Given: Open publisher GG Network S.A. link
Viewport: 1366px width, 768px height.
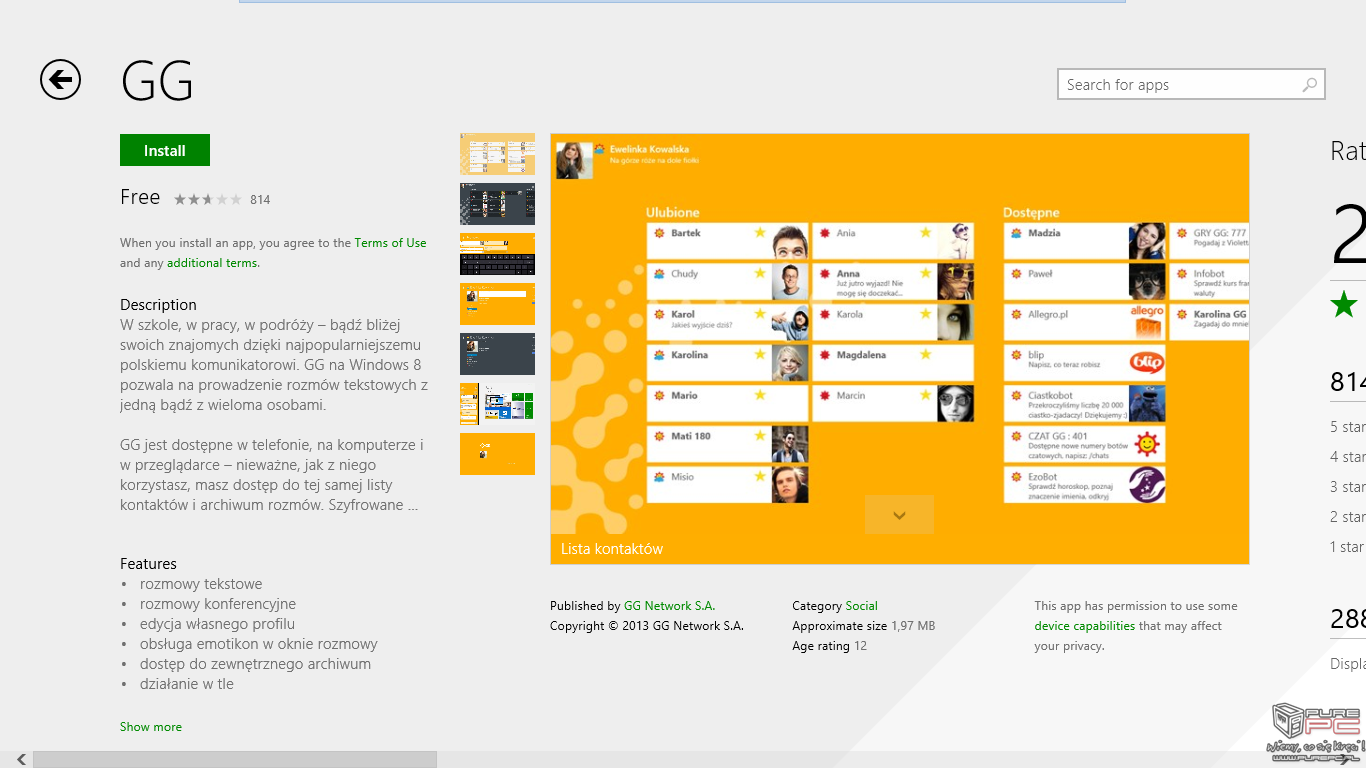Looking at the screenshot, I should (x=669, y=606).
